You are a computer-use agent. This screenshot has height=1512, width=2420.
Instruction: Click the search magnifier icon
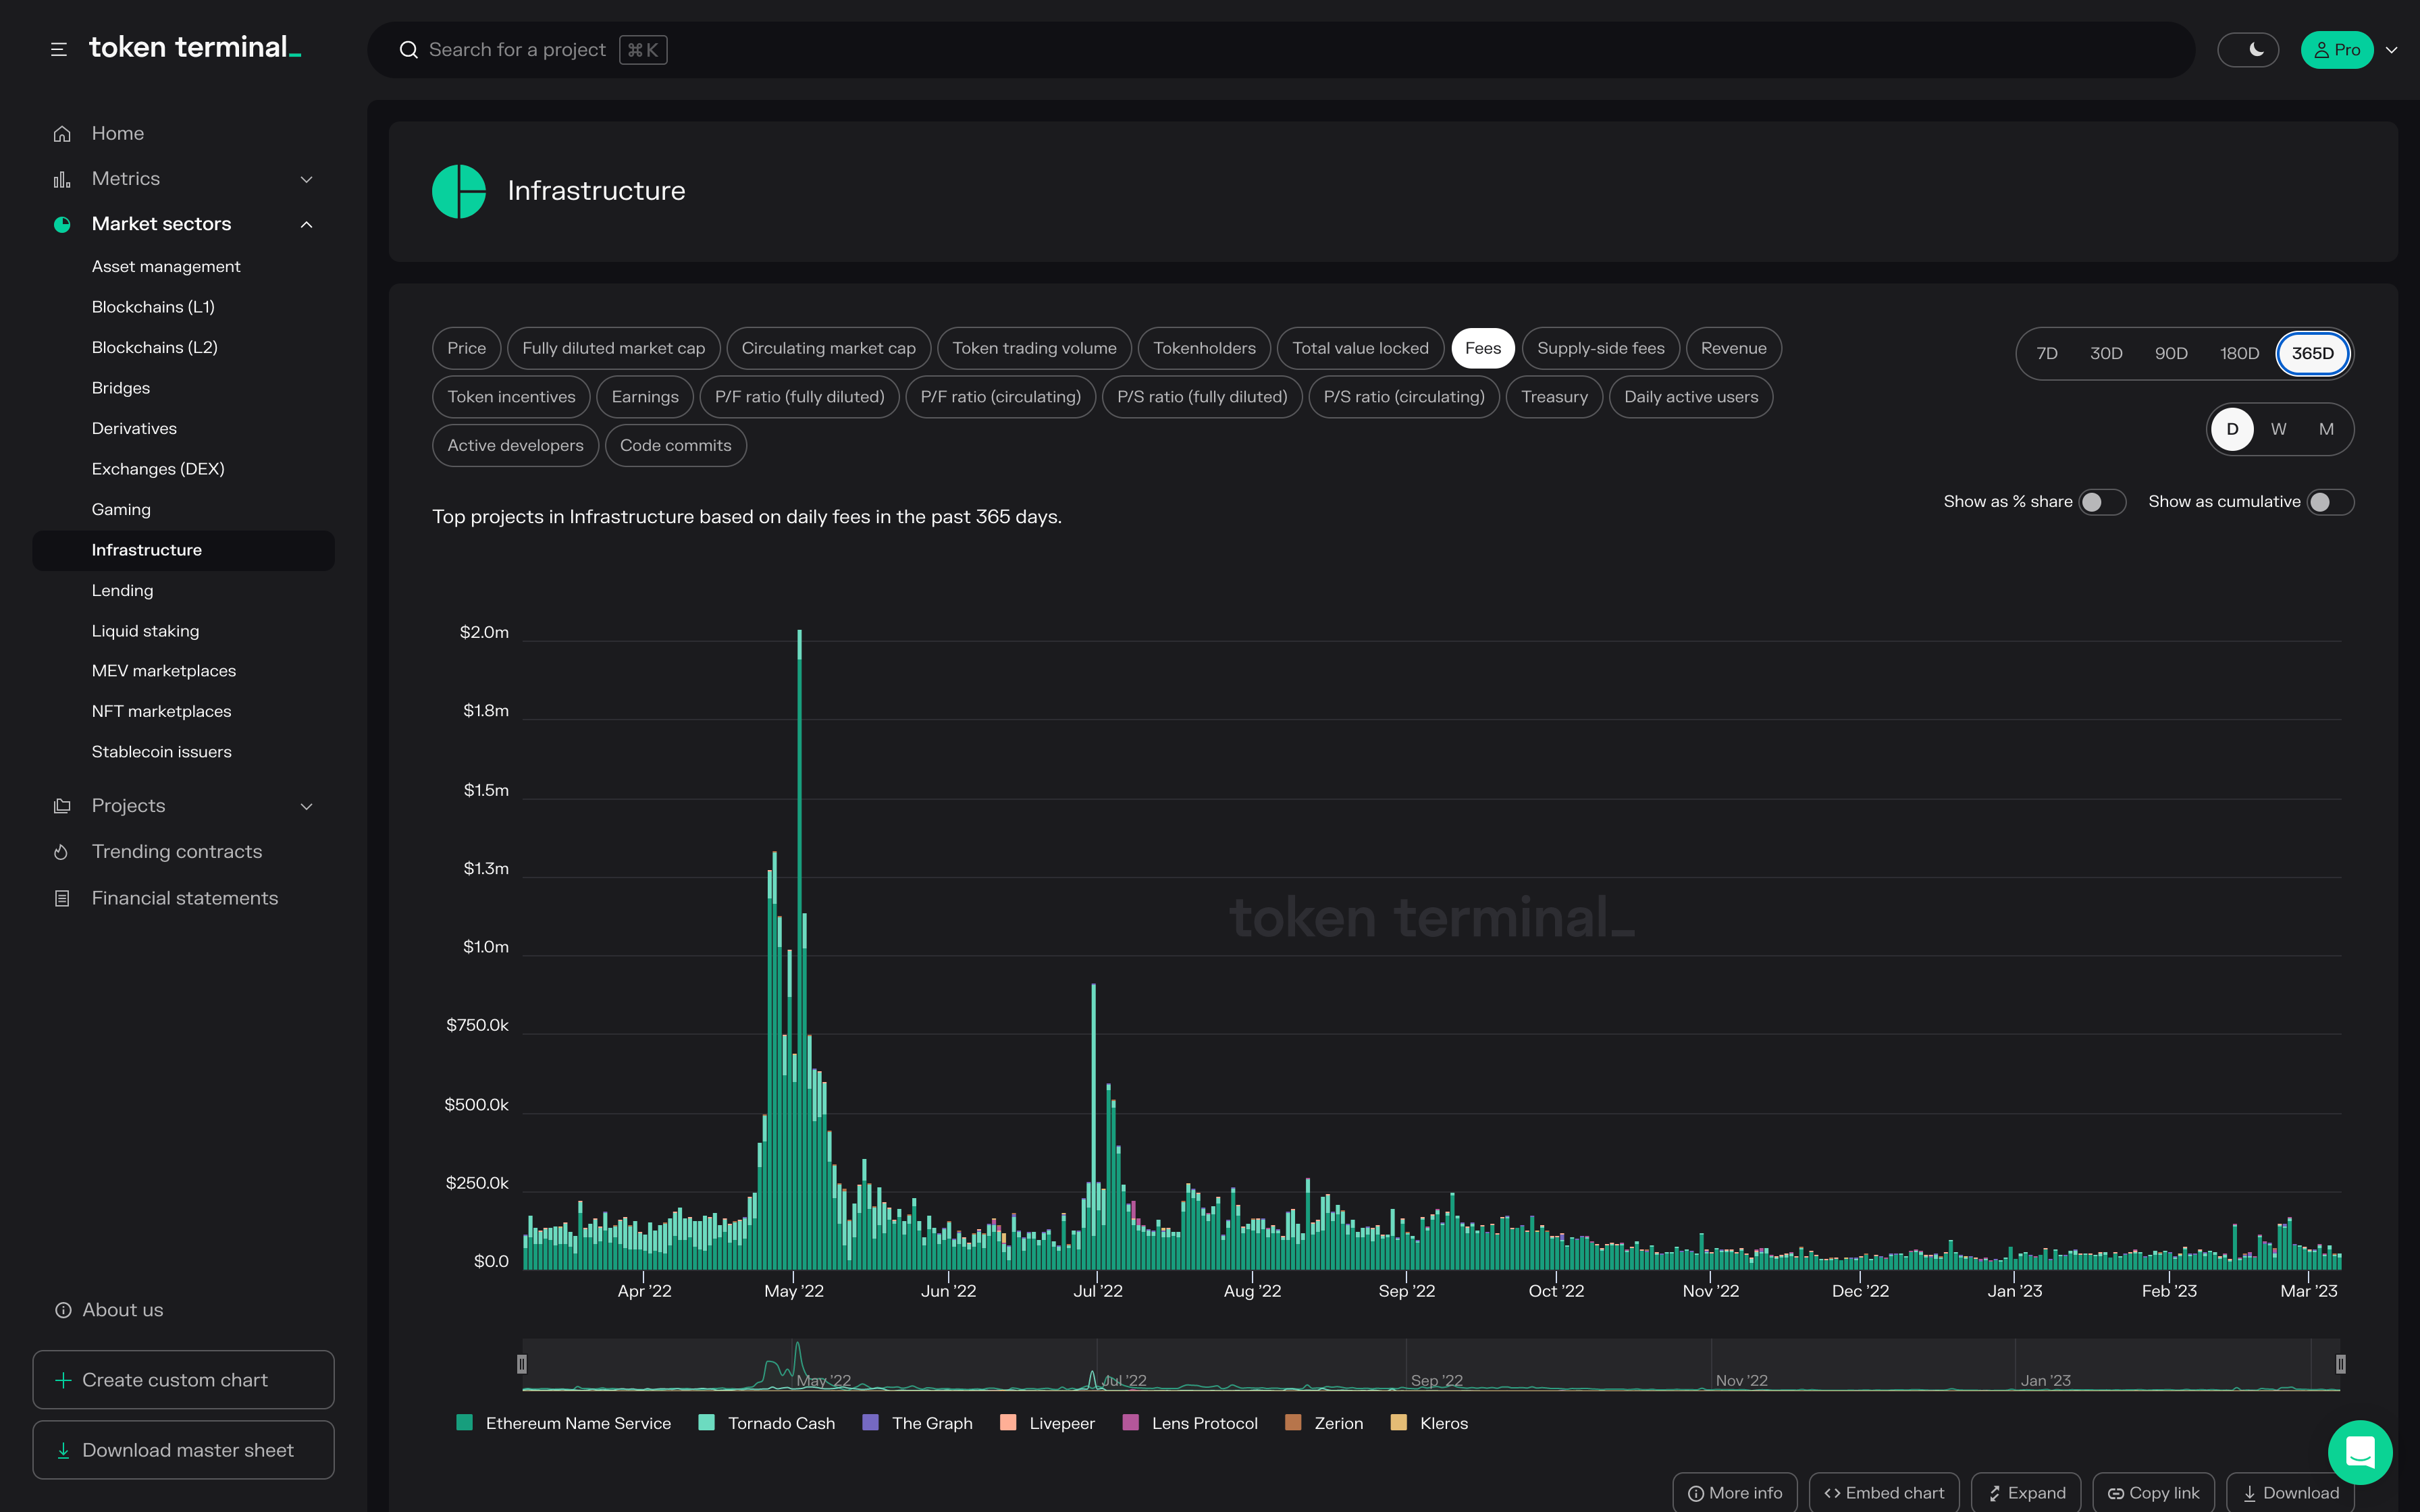(408, 50)
